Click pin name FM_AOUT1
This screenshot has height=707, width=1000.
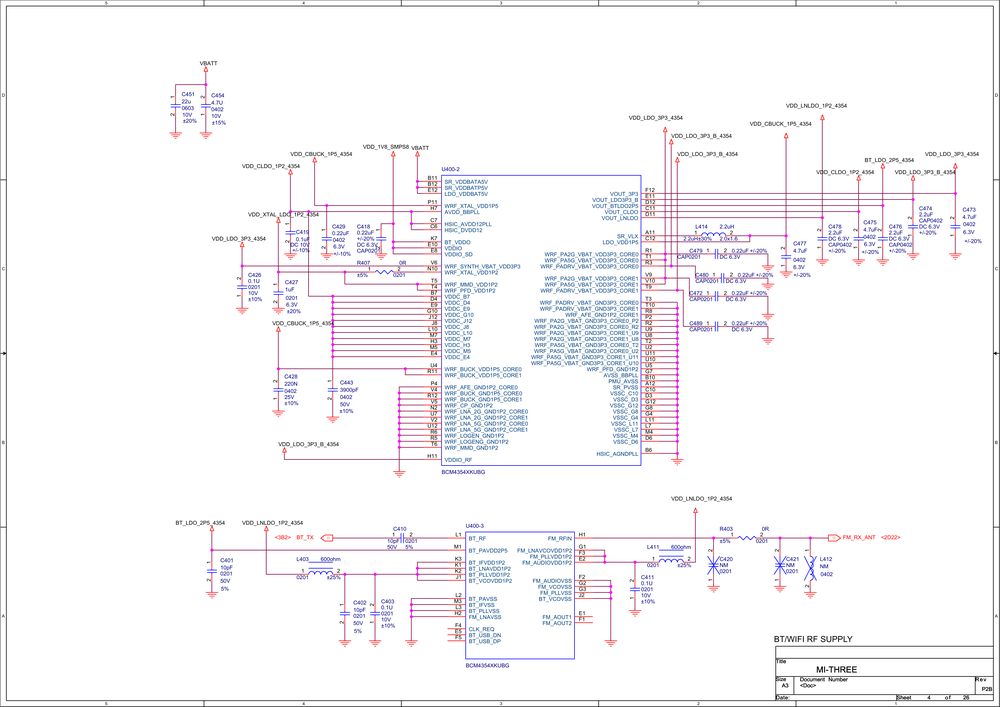pyautogui.click(x=557, y=618)
